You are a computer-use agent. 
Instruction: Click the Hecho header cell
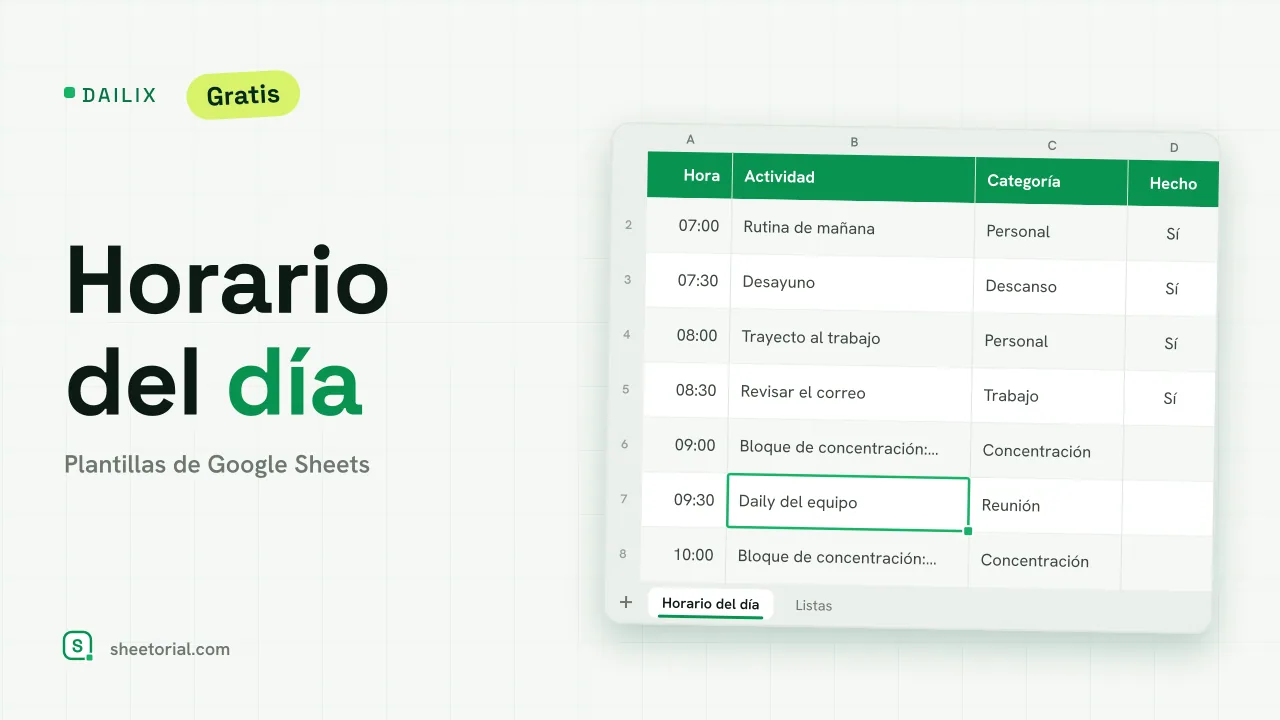tap(1173, 184)
